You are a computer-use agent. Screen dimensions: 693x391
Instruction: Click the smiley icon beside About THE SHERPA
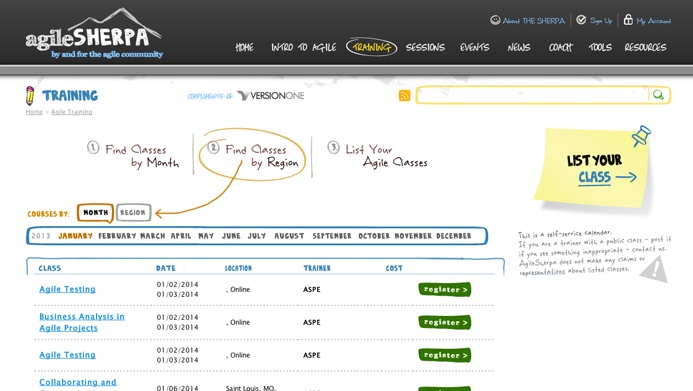coord(495,20)
